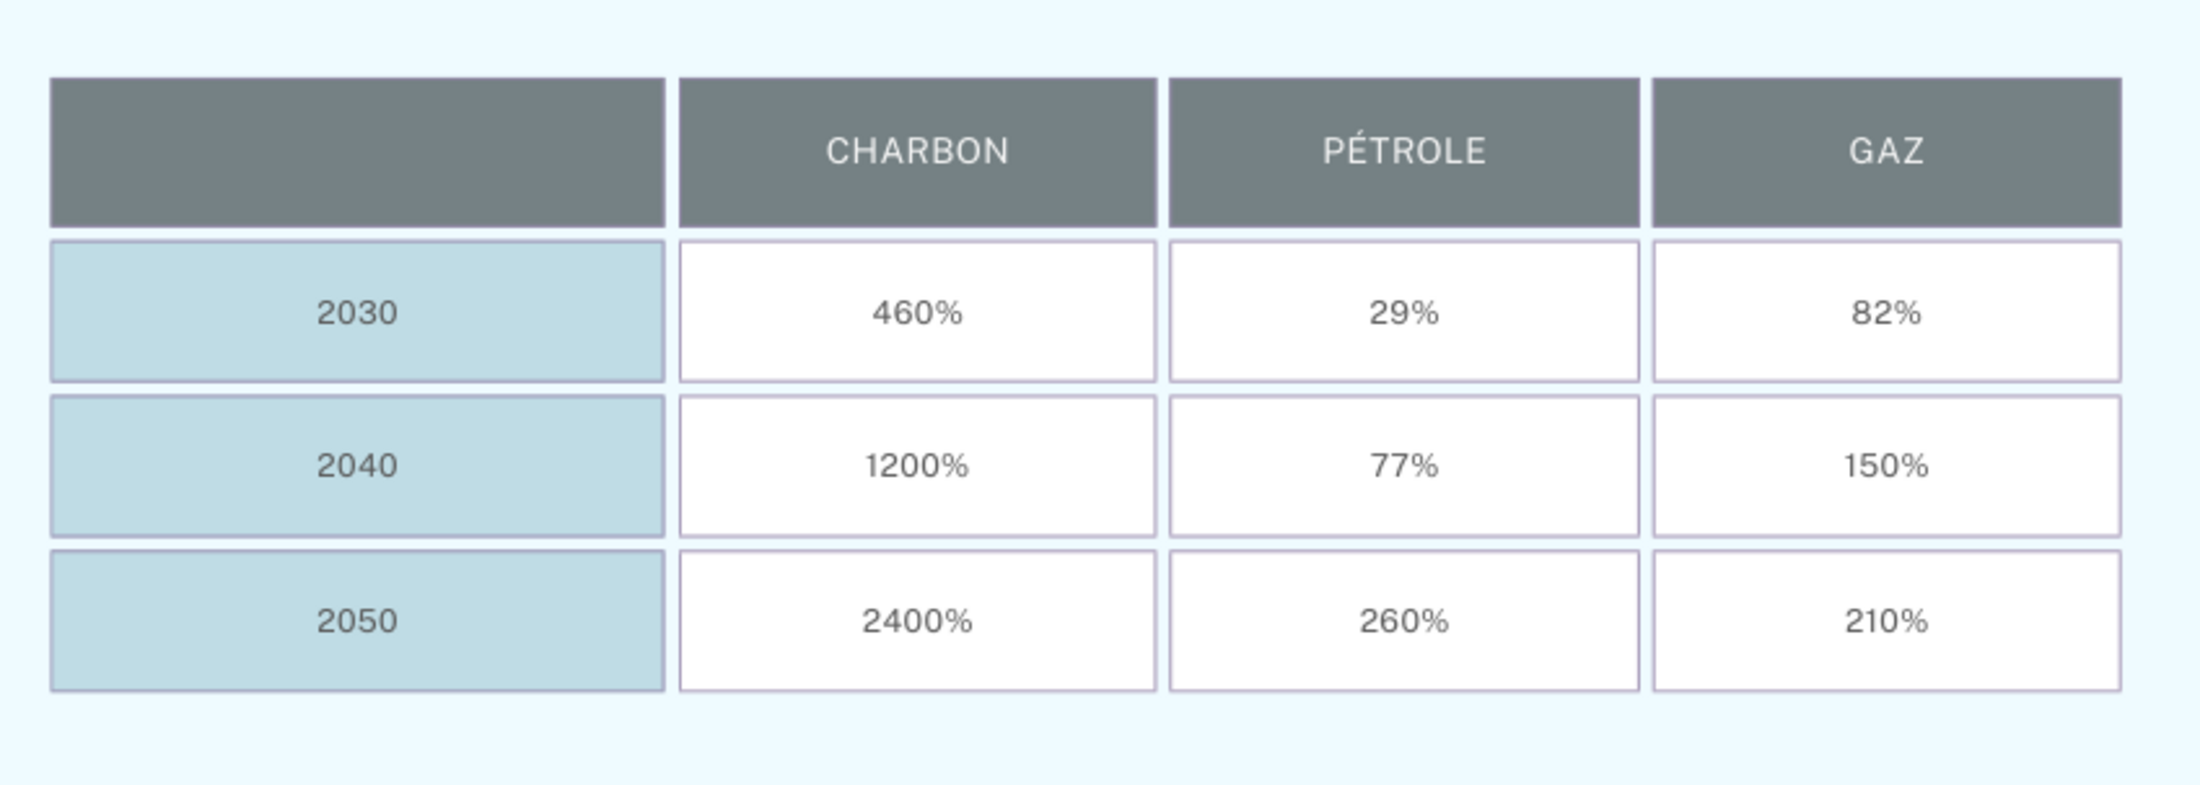
Task: Select the 2050 row label
Action: (x=357, y=621)
